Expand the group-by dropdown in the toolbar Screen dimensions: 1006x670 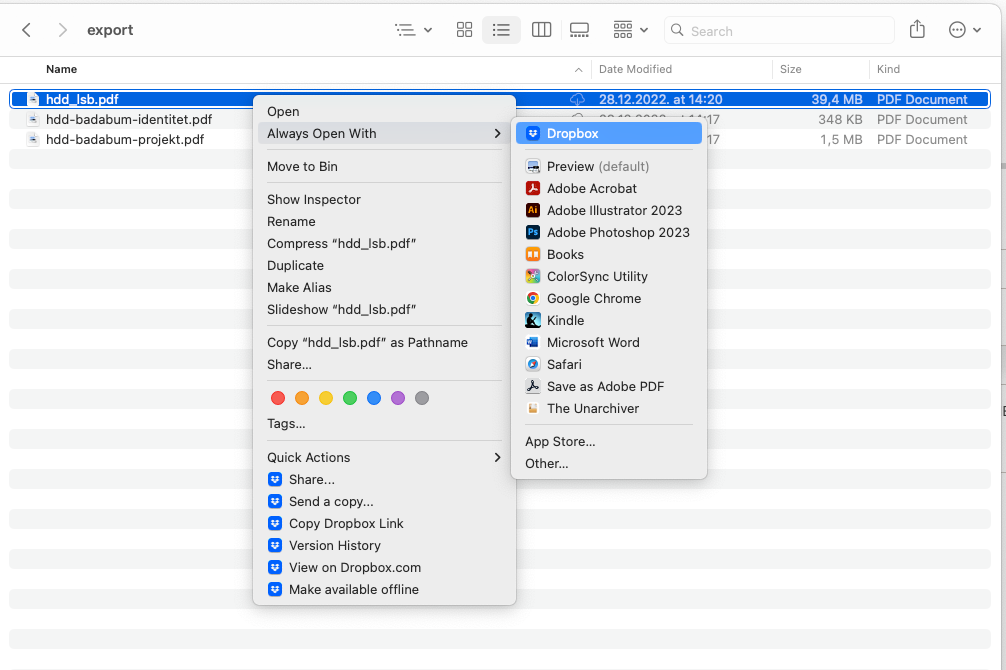point(630,30)
